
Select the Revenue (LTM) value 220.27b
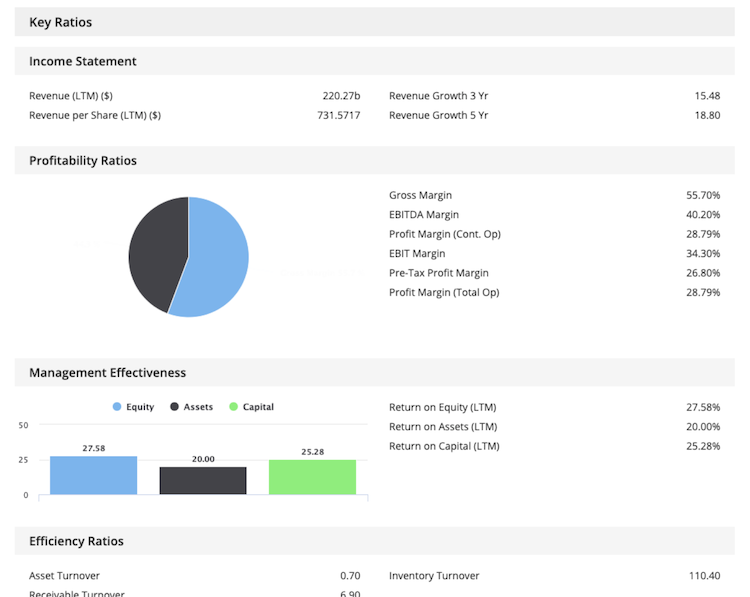340,96
